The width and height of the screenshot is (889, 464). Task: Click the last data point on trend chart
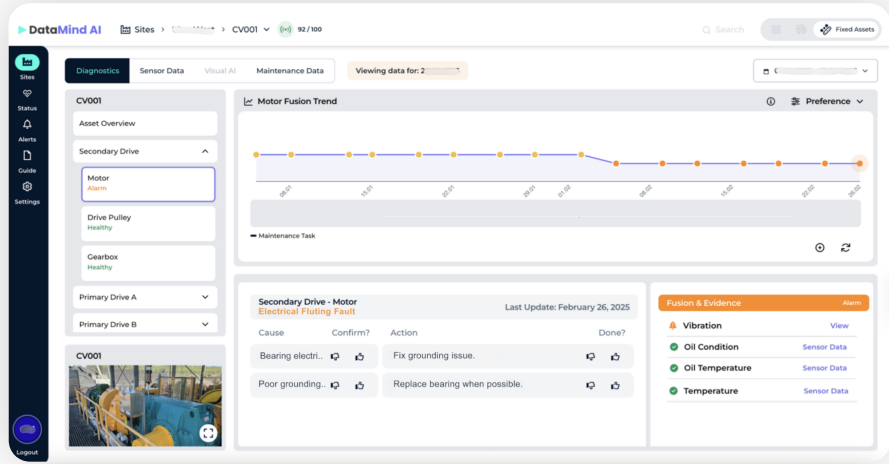click(860, 163)
